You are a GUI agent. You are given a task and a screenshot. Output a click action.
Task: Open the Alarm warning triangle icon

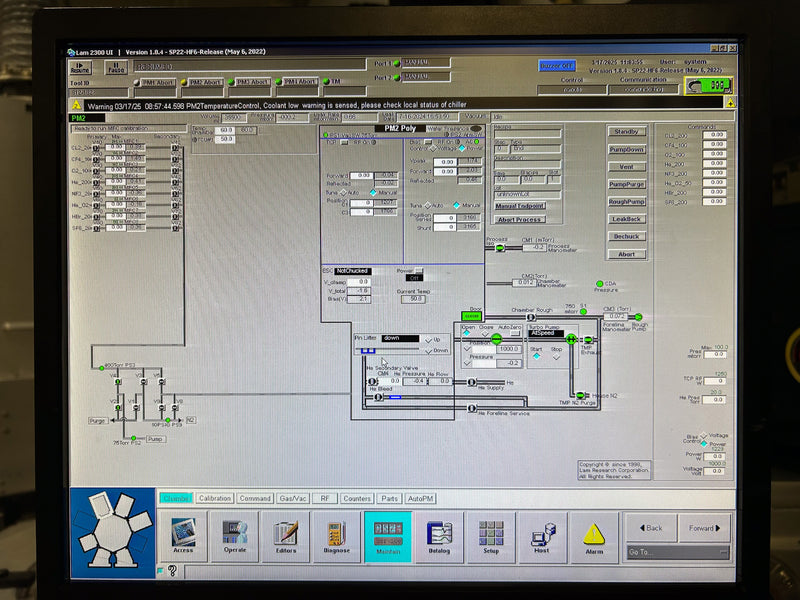(594, 533)
